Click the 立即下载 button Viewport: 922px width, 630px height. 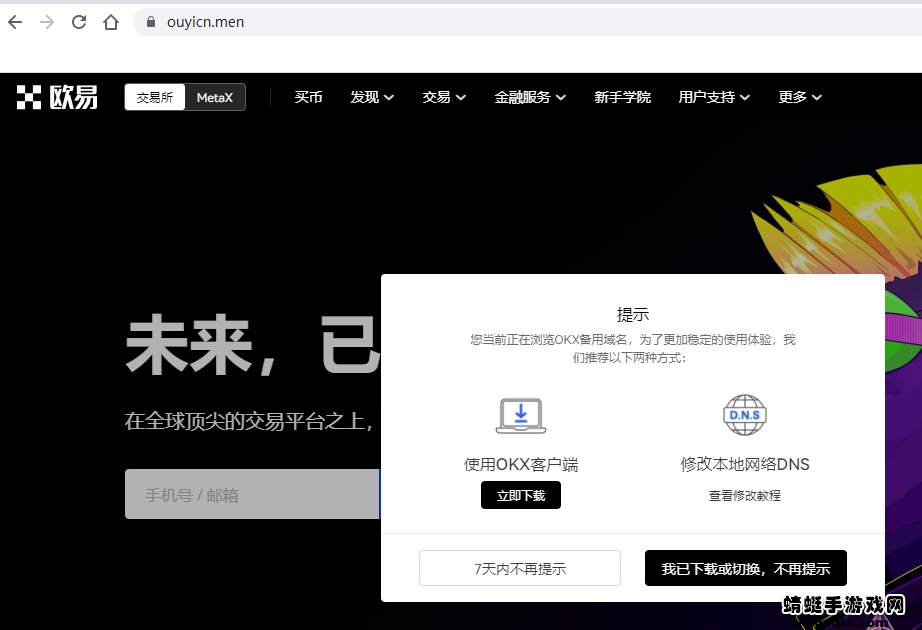(521, 495)
